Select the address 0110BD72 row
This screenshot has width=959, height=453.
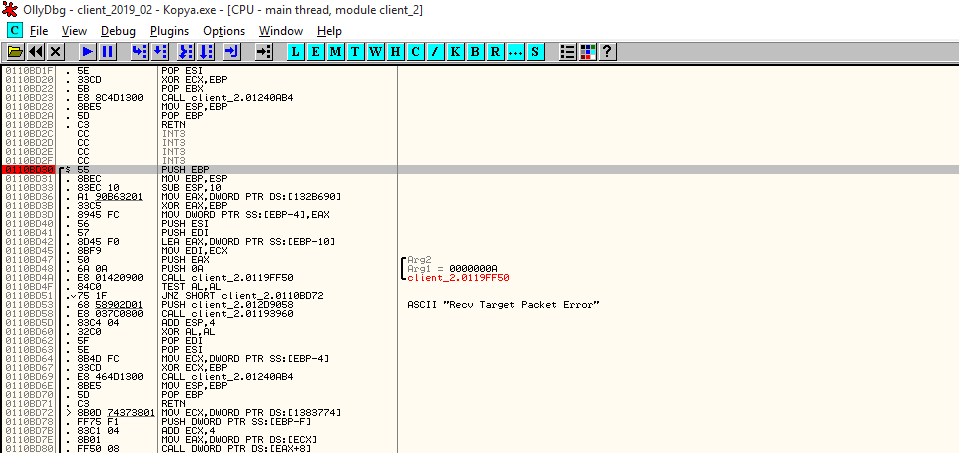click(x=30, y=413)
